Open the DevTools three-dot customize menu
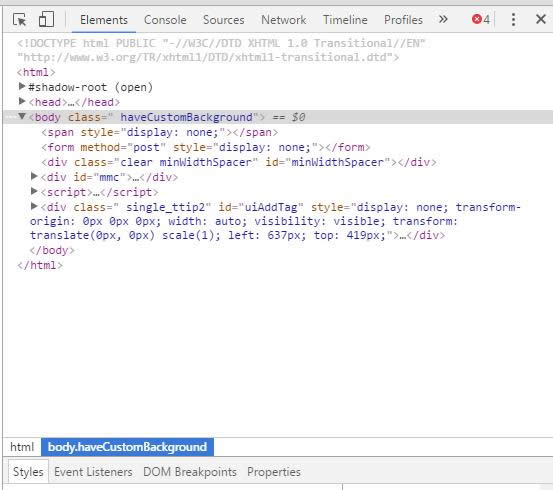 click(x=513, y=19)
